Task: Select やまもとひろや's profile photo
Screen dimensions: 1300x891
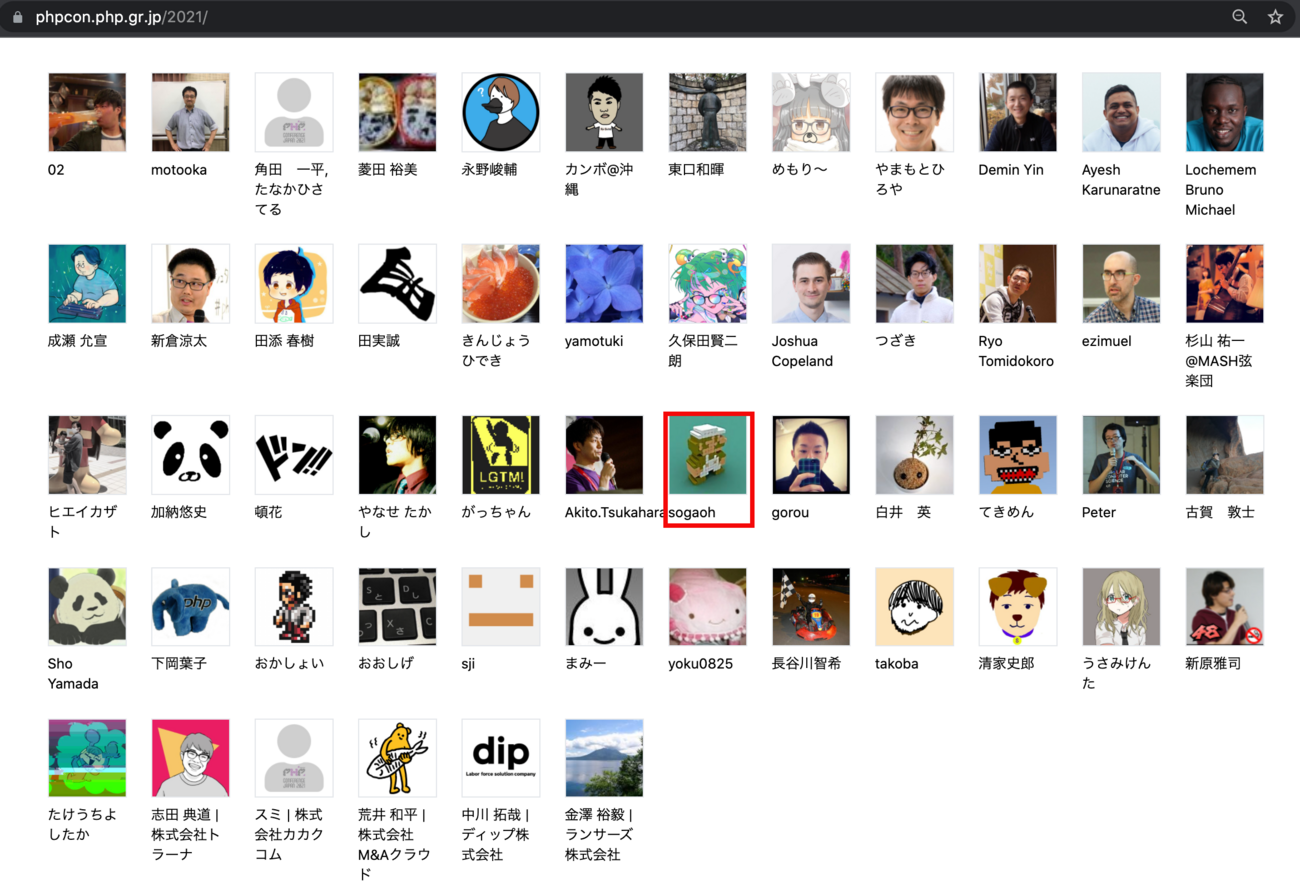Action: (914, 112)
